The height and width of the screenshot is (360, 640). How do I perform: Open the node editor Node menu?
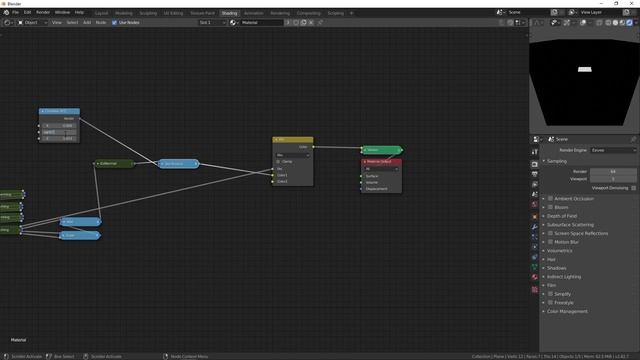pyautogui.click(x=101, y=22)
